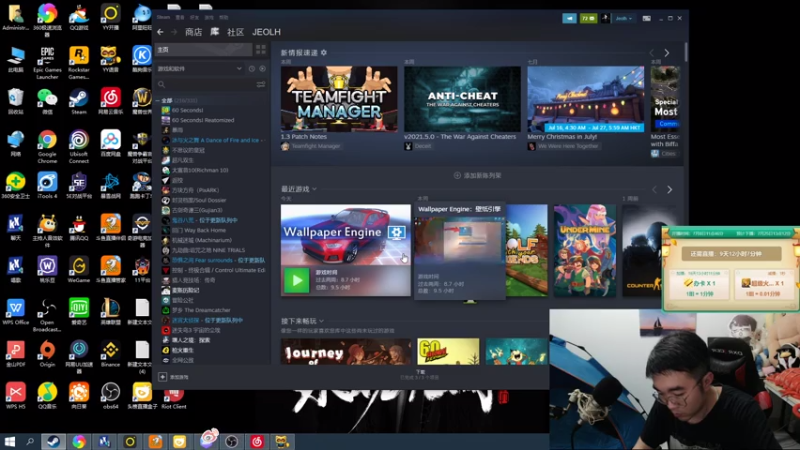Open the Steam menu in the title bar
This screenshot has width=800, height=450.
coord(163,17)
